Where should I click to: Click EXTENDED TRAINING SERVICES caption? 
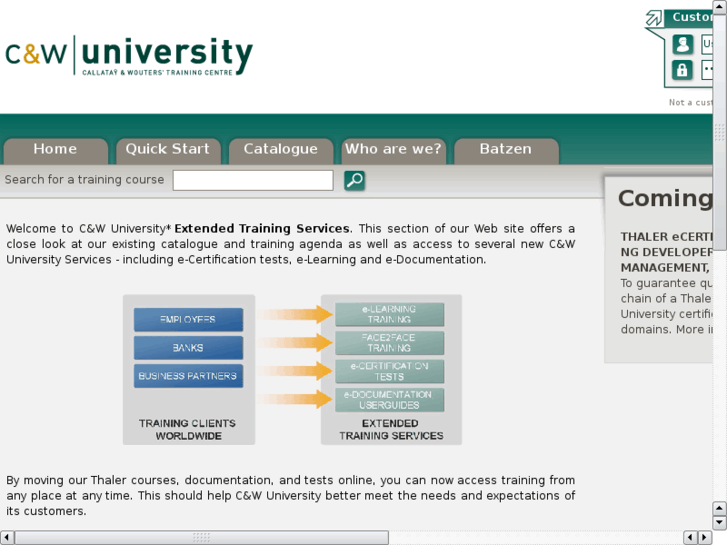[x=391, y=430]
